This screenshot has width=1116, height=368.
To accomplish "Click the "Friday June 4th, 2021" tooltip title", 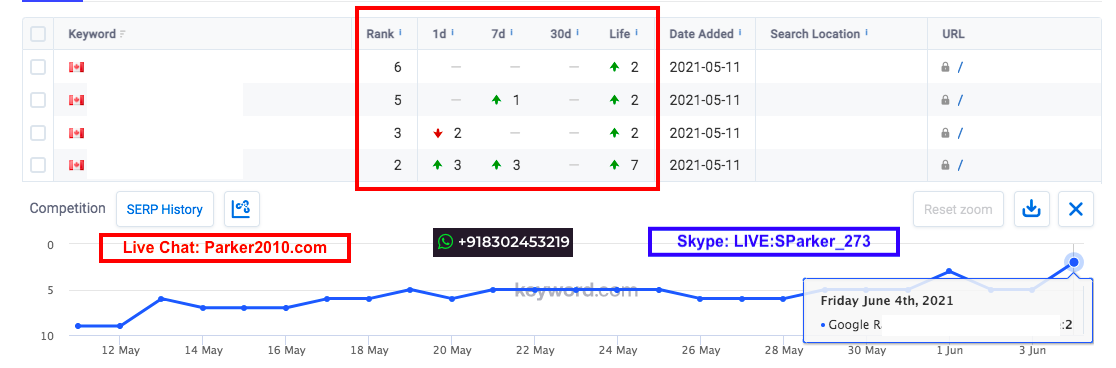I will 886,300.
